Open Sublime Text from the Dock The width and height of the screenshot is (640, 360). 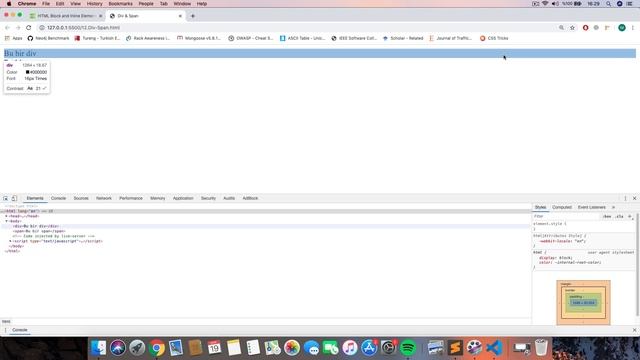[x=455, y=348]
